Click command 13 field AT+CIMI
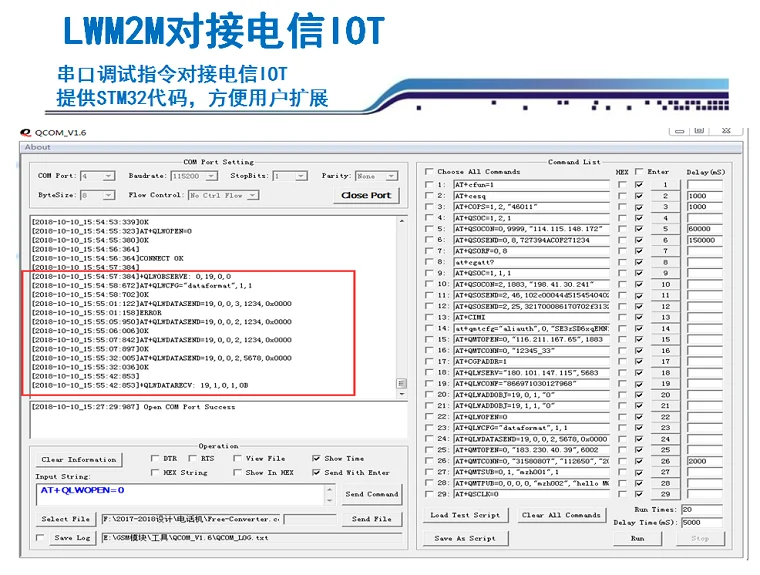The width and height of the screenshot is (760, 575). click(x=531, y=317)
